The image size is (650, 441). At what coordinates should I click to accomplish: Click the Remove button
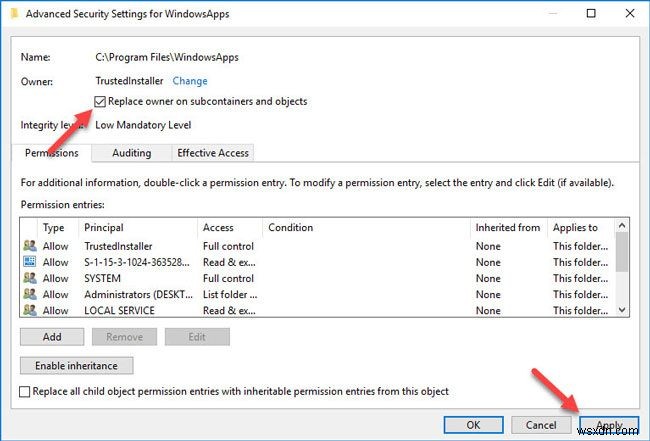[124, 337]
